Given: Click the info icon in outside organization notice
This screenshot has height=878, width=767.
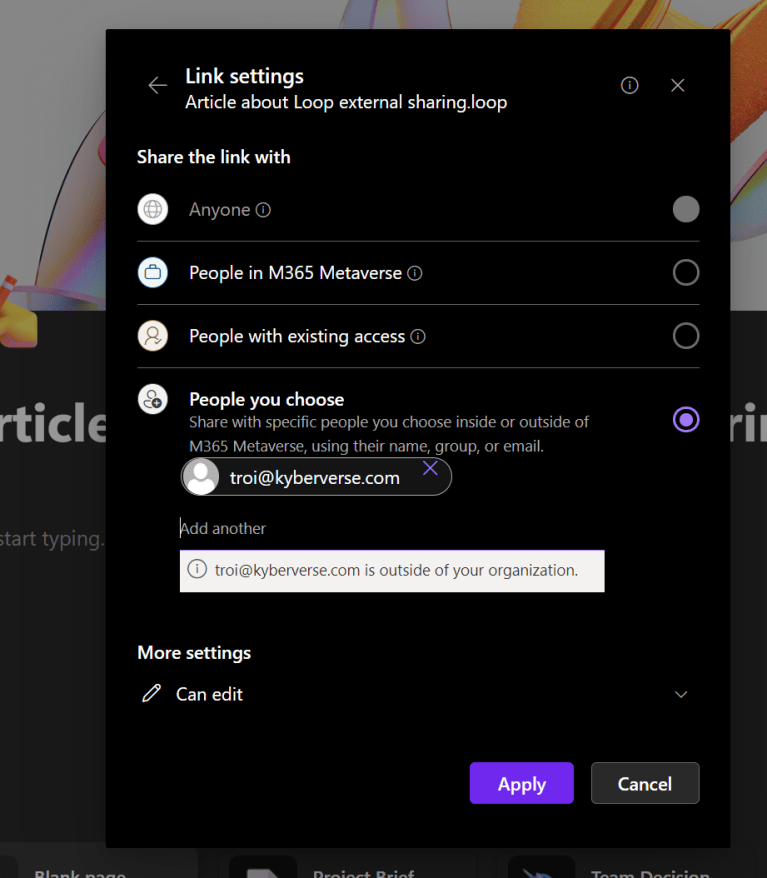Looking at the screenshot, I should (x=197, y=569).
